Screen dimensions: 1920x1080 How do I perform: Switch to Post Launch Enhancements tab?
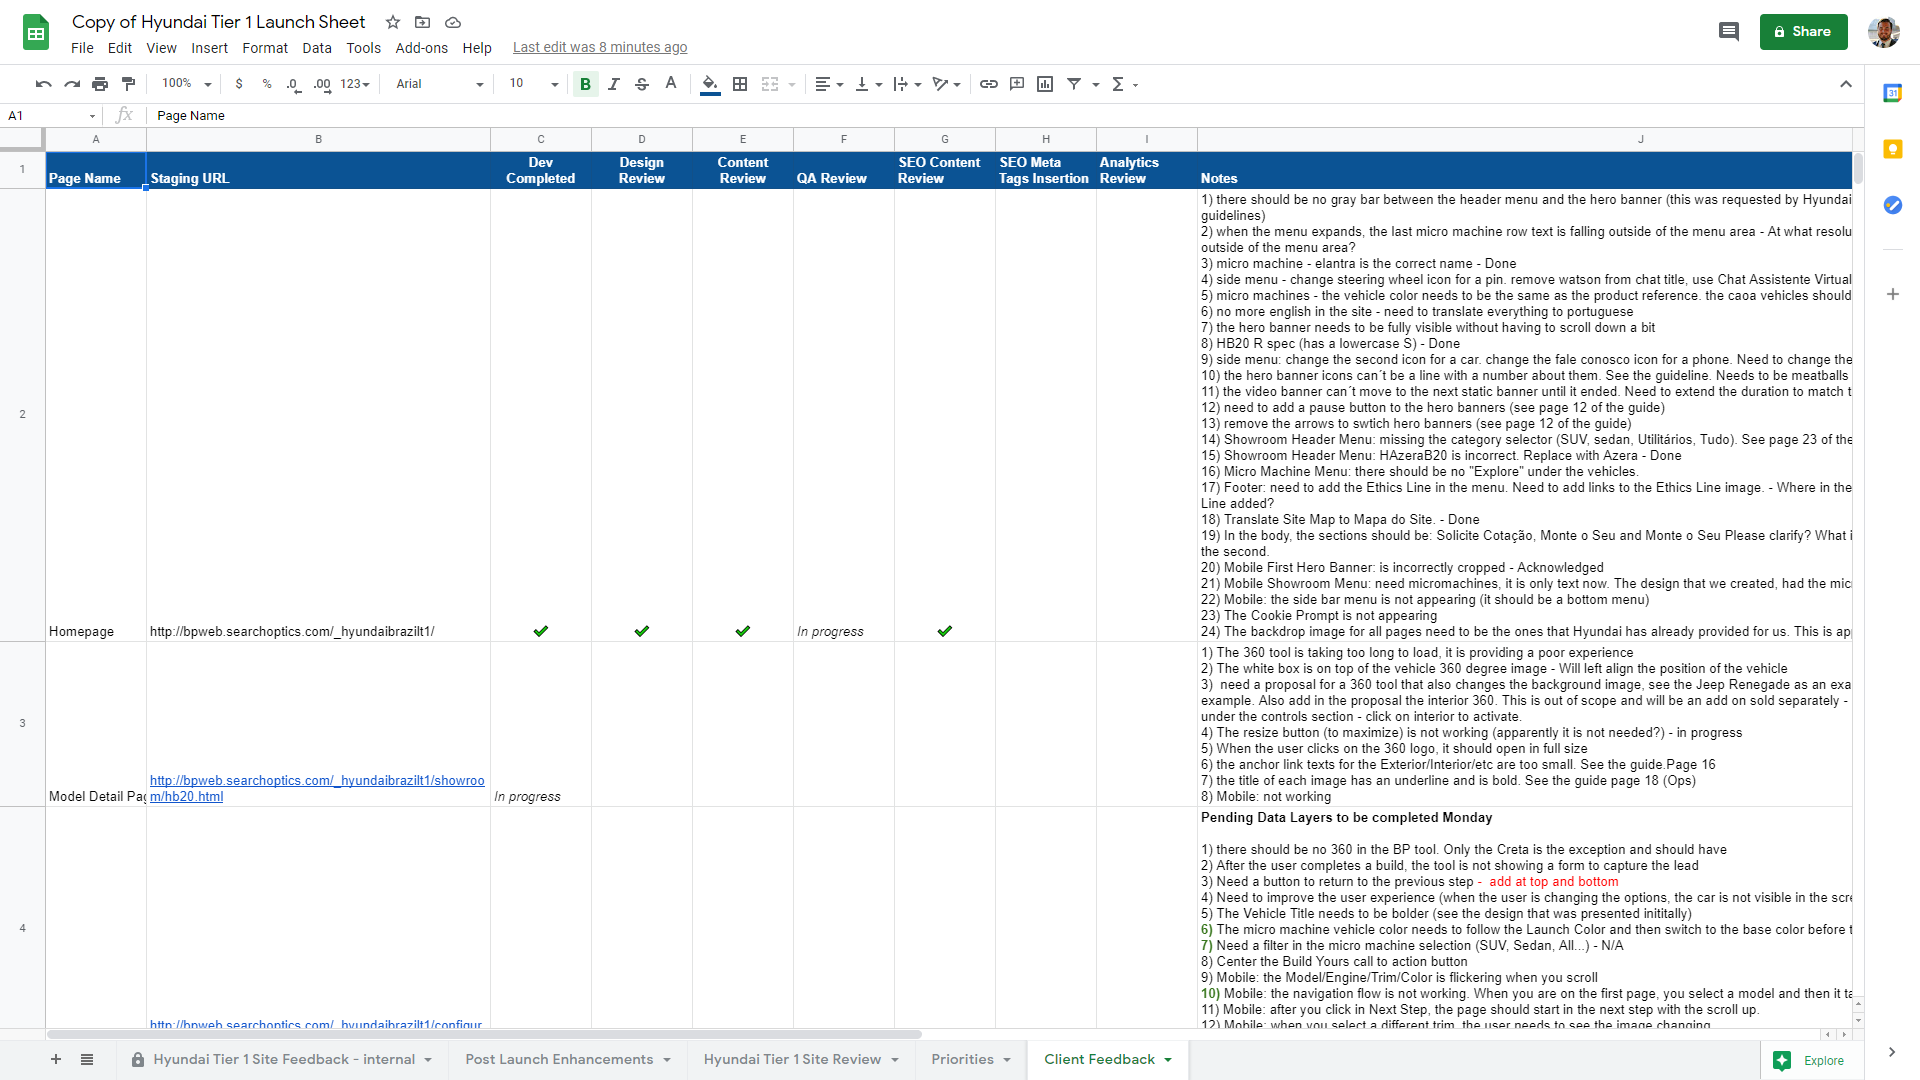(567, 1059)
